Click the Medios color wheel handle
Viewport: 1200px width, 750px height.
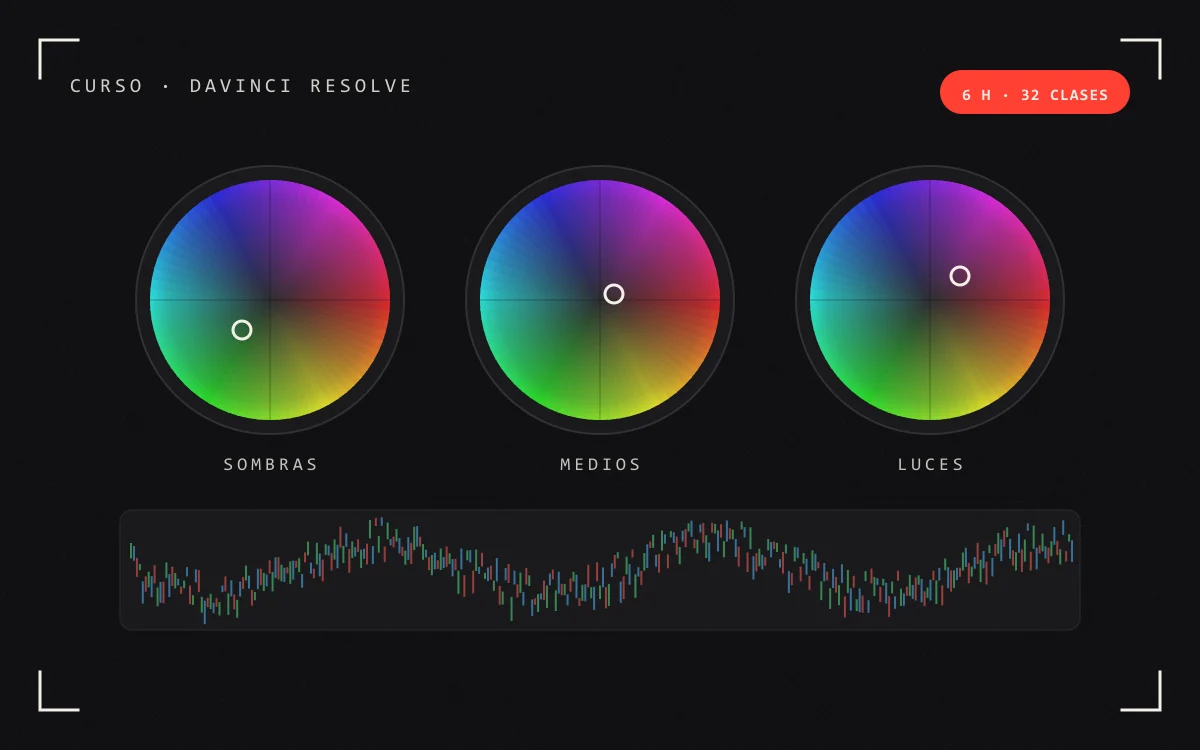(614, 294)
